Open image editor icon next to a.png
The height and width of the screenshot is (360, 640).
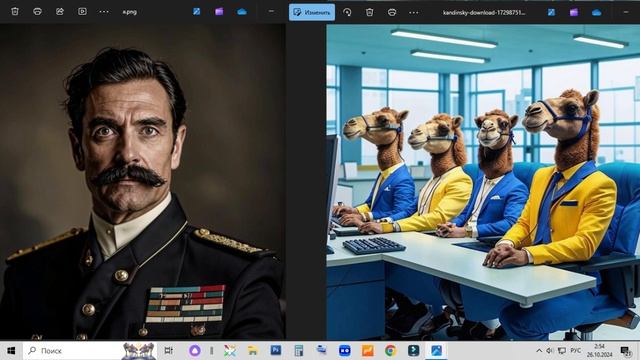[197, 11]
